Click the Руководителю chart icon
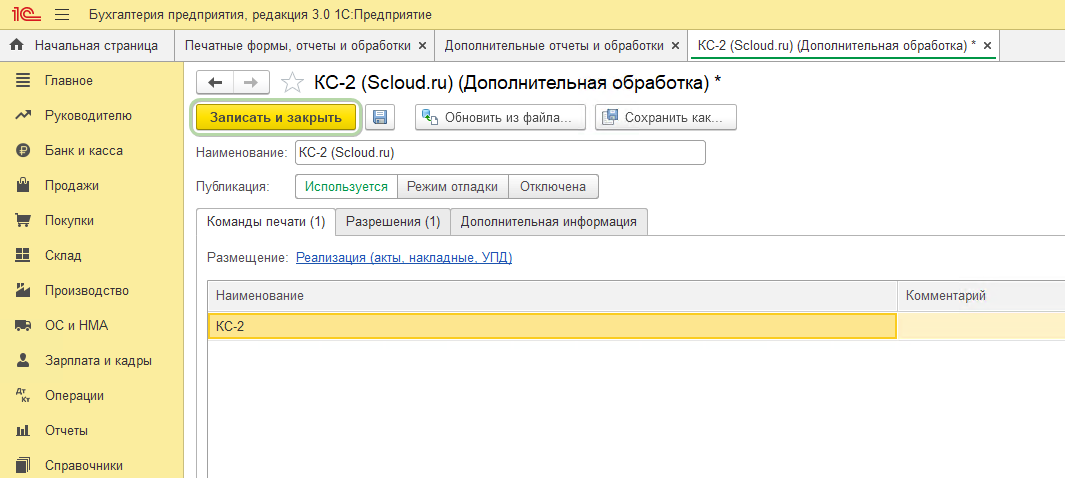Screen dimensions: 1065x478 point(23,115)
